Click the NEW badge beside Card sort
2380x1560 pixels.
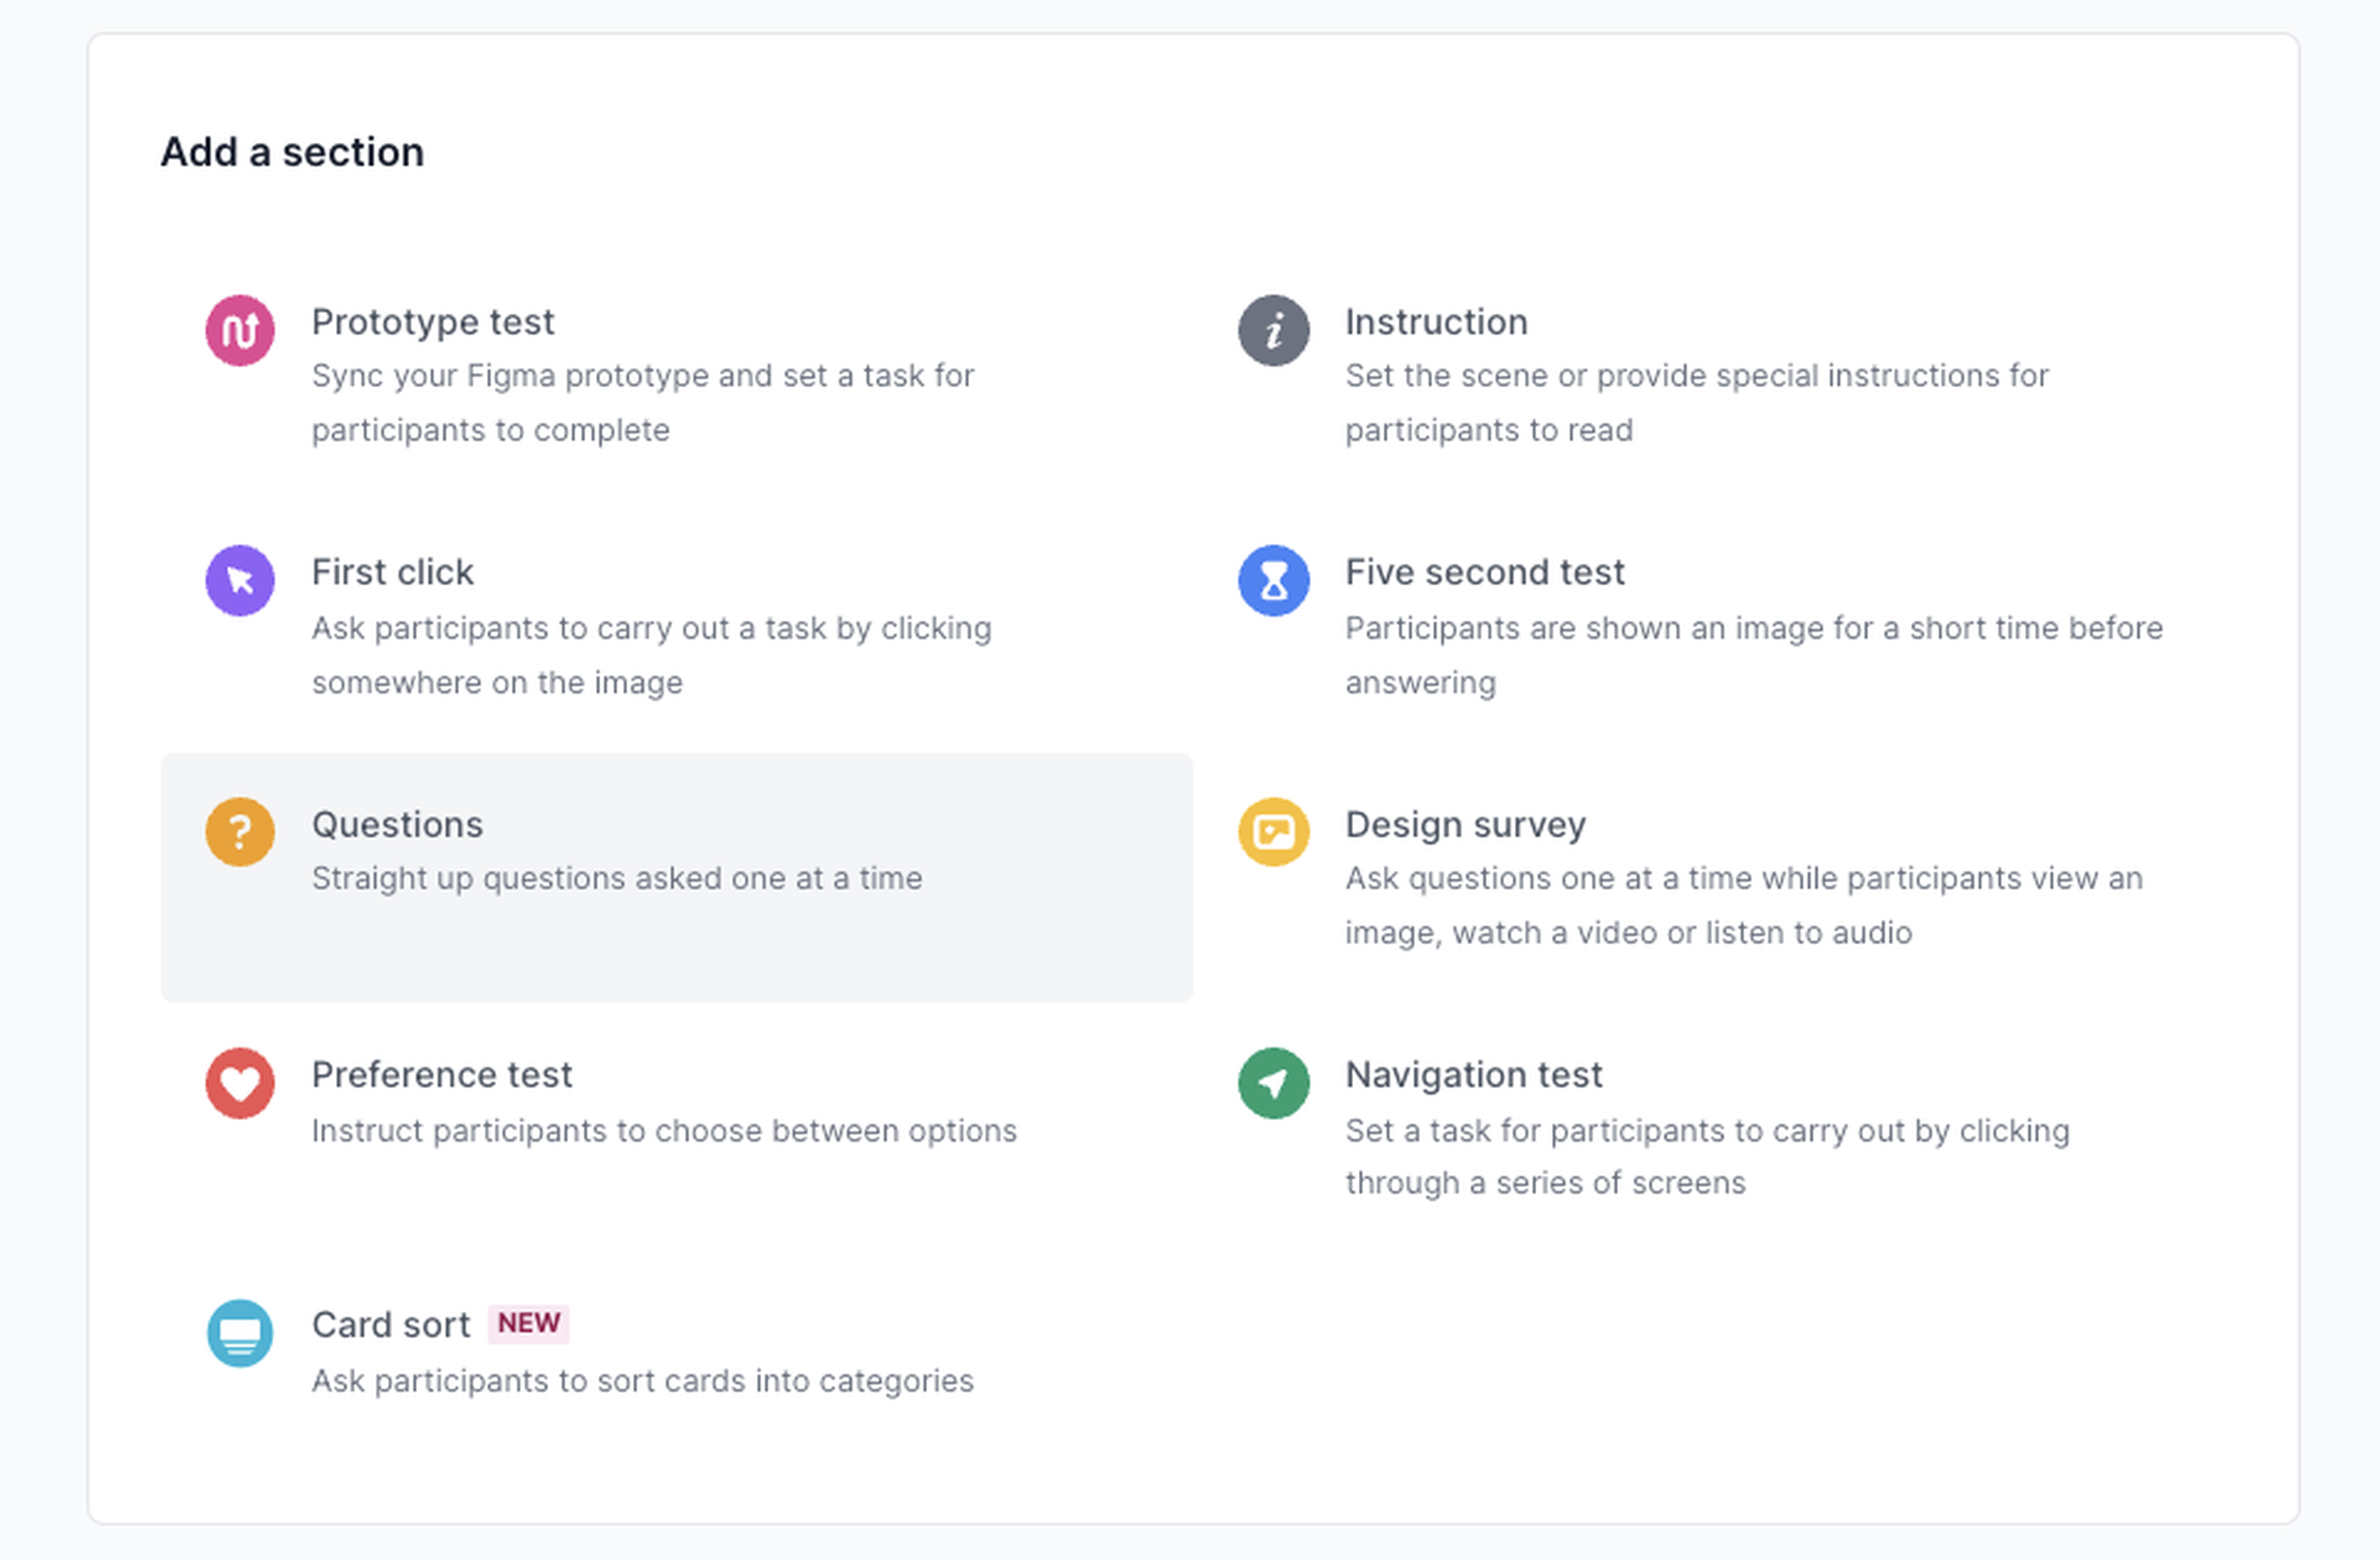528,1324
